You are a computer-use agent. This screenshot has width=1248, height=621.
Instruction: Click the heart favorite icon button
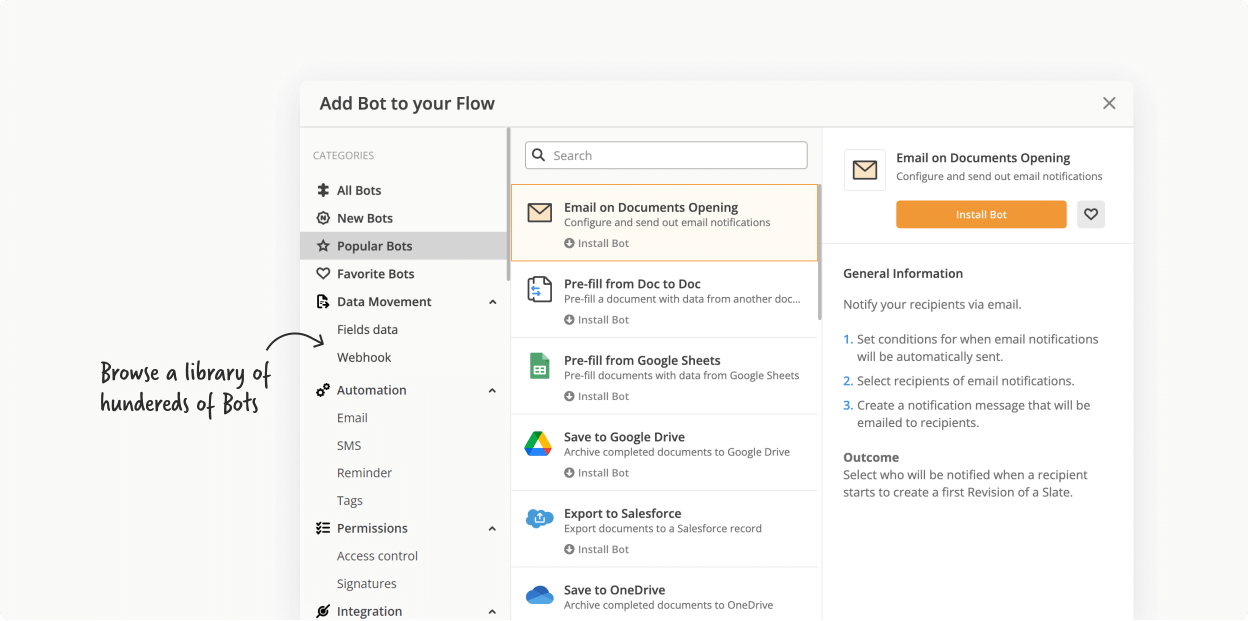click(x=1091, y=214)
